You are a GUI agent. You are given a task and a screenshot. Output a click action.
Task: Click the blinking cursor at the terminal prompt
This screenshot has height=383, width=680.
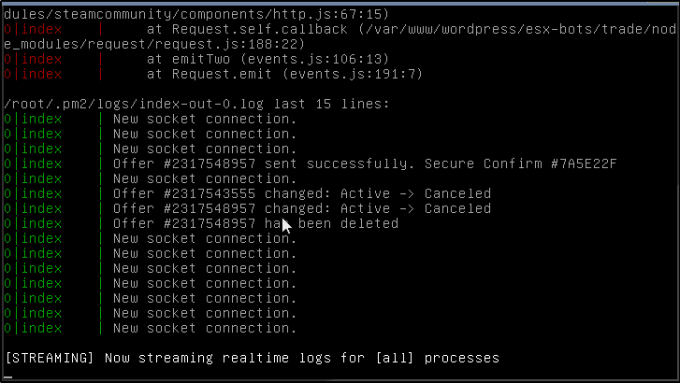point(8,377)
